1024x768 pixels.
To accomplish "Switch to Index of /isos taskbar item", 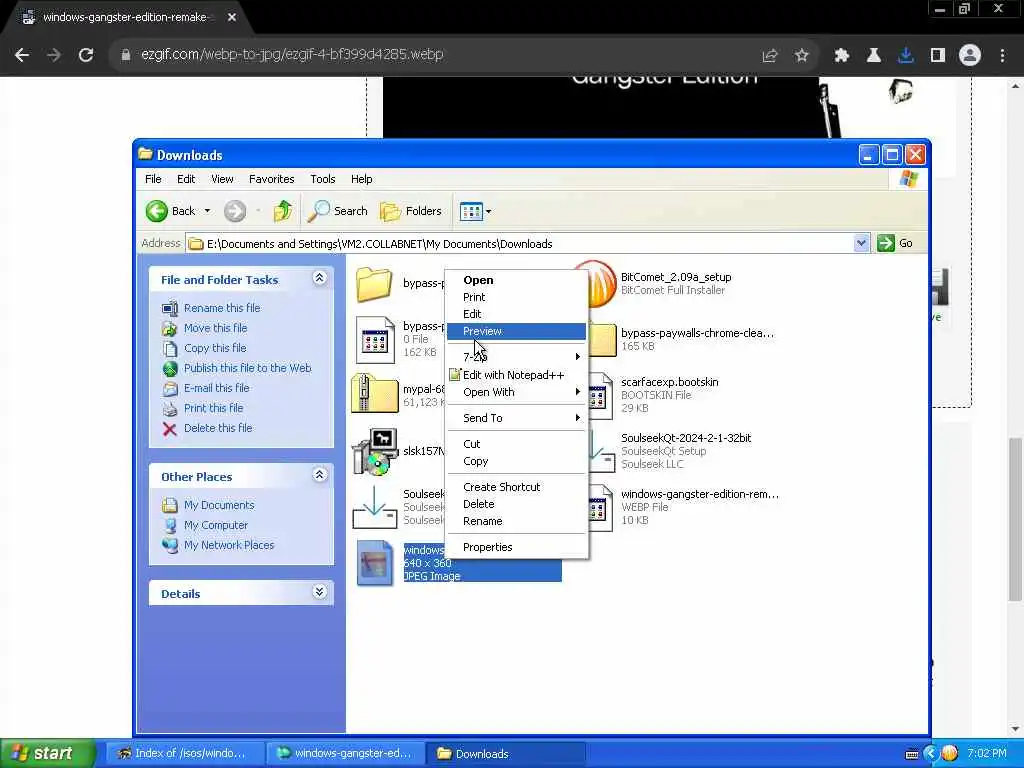I will pos(185,753).
